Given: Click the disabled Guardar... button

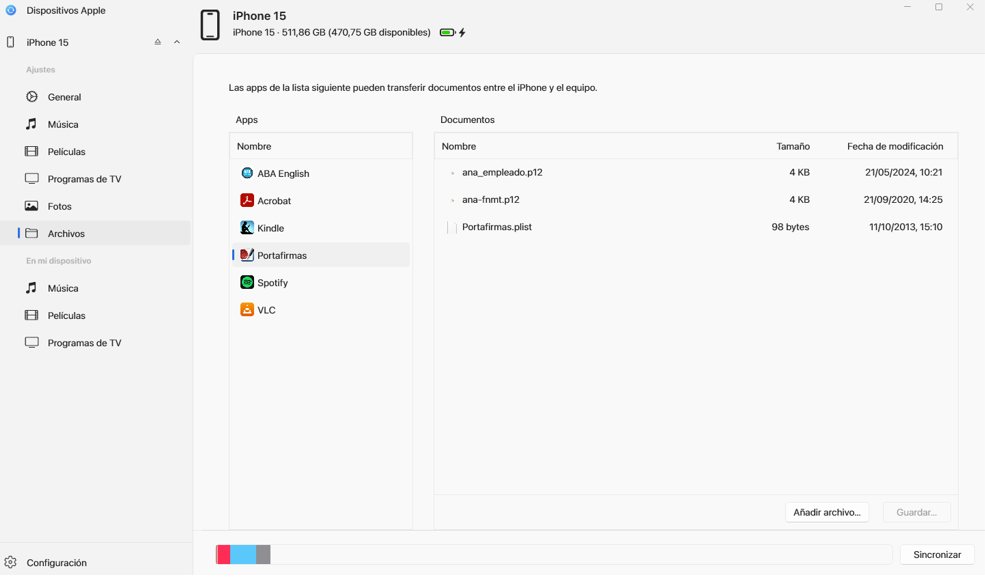Looking at the screenshot, I should 917,512.
